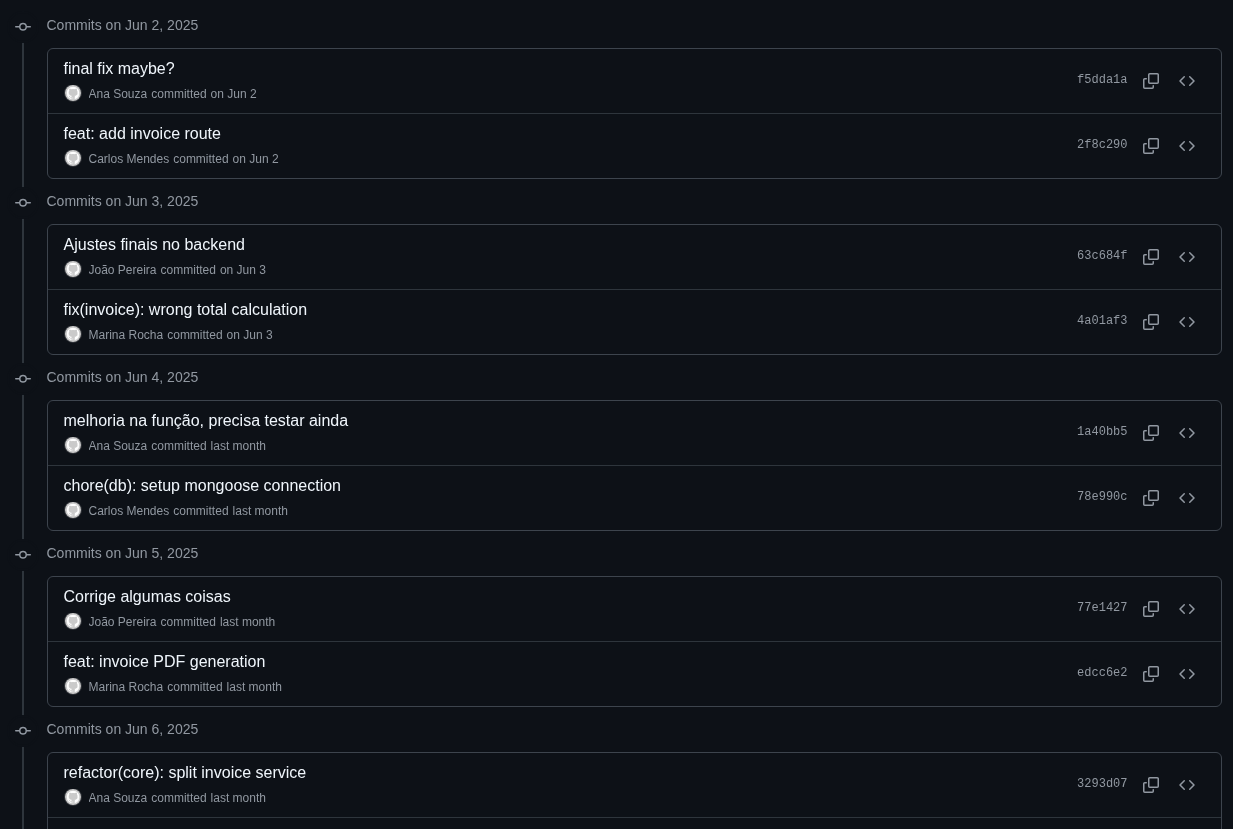Browse code at commit 63c684f
Screen dimensions: 1233x829
tap(1187, 257)
